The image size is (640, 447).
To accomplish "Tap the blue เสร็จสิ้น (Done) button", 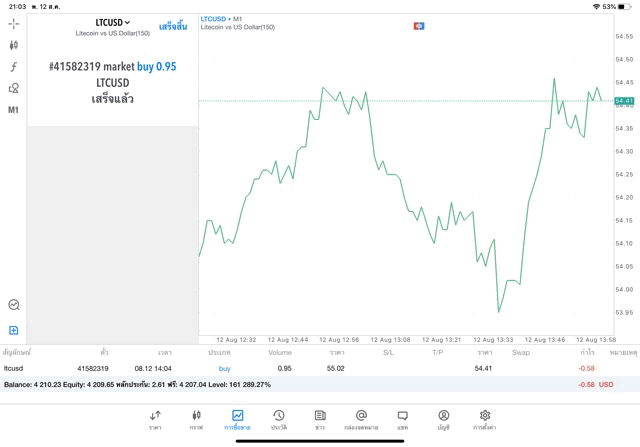I will click(173, 26).
